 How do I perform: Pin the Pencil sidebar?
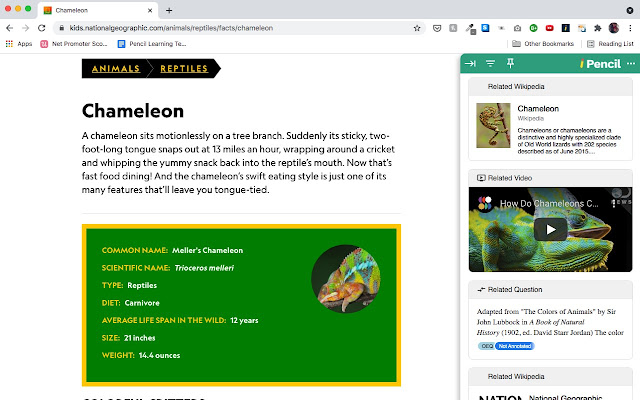click(x=510, y=63)
